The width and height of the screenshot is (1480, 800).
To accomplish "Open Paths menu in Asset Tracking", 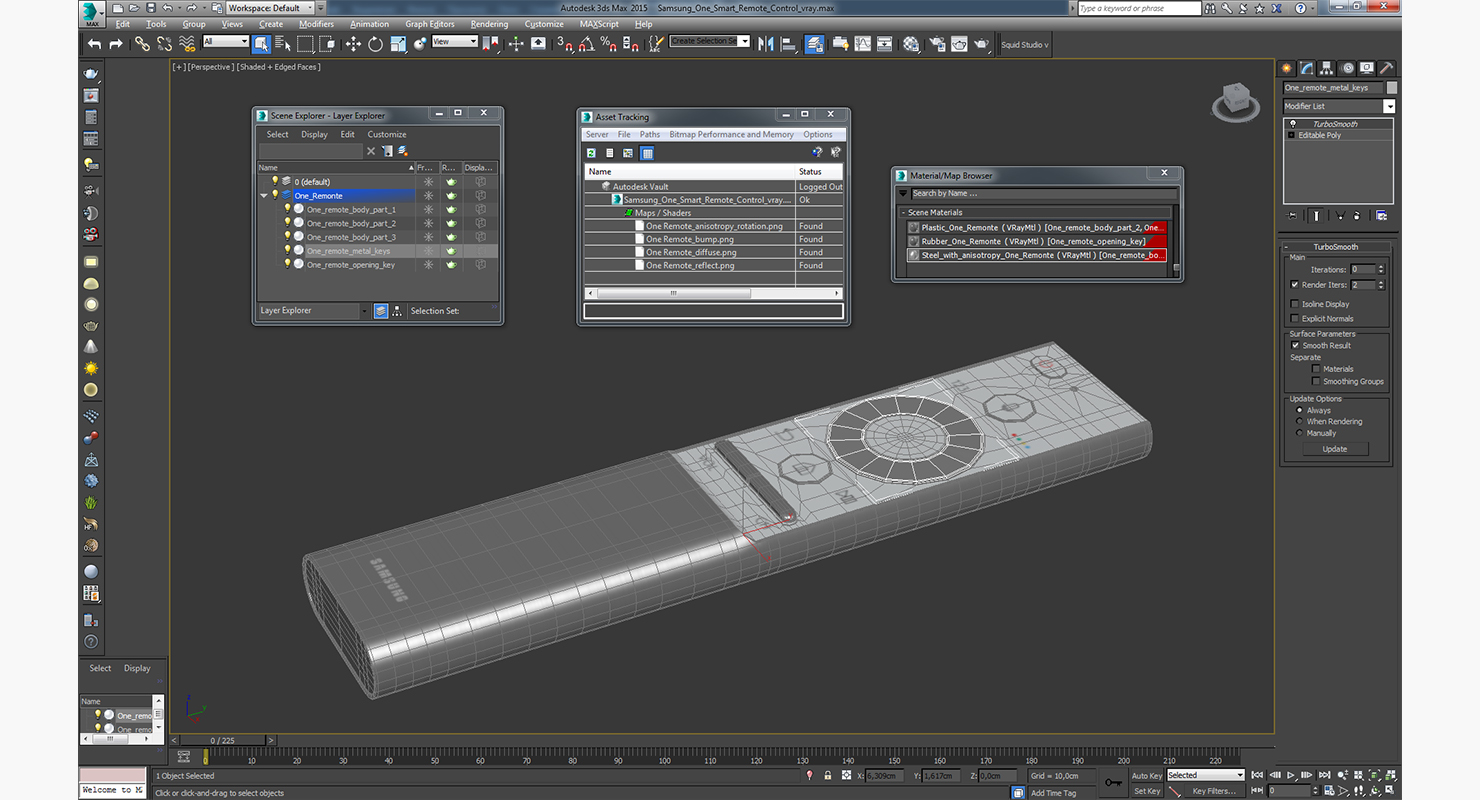I will pos(650,134).
